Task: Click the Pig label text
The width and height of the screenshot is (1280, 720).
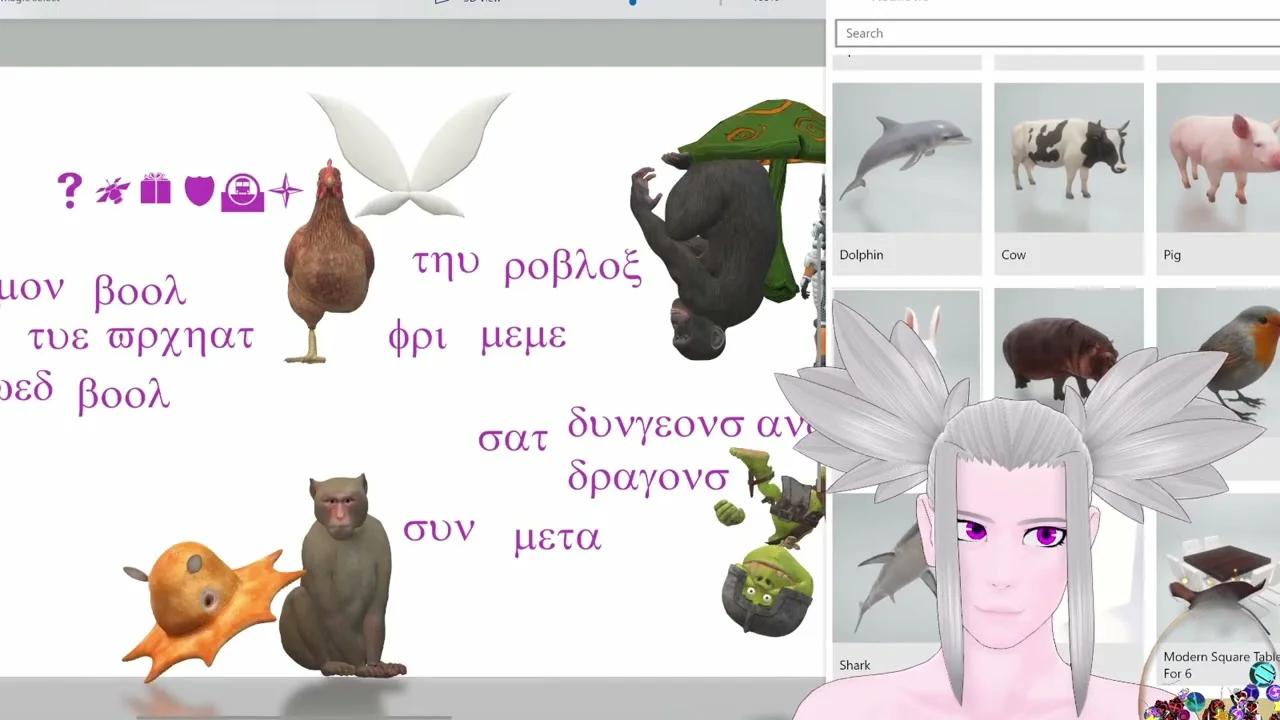Action: pos(1172,255)
